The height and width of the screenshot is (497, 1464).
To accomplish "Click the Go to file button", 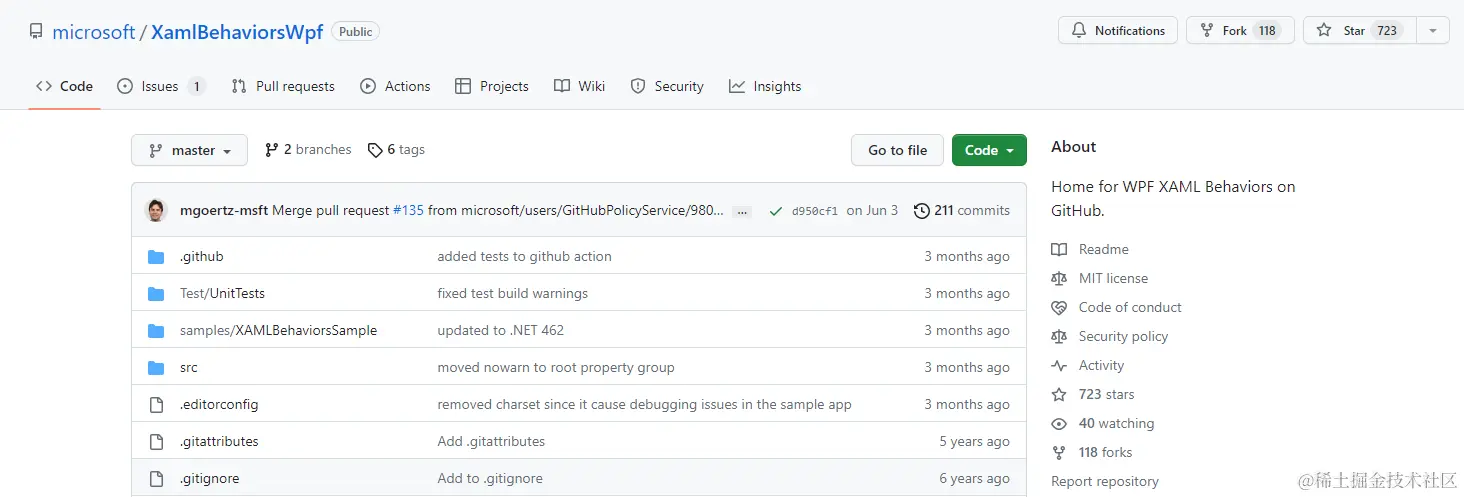I will click(x=897, y=150).
